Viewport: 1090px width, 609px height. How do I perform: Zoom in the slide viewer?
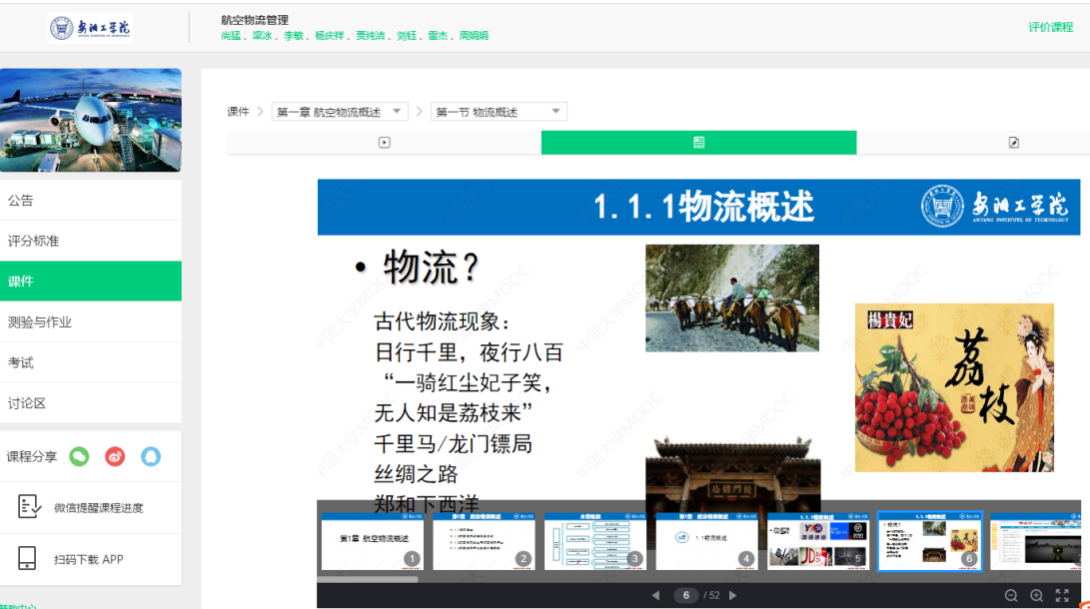[x=1036, y=595]
